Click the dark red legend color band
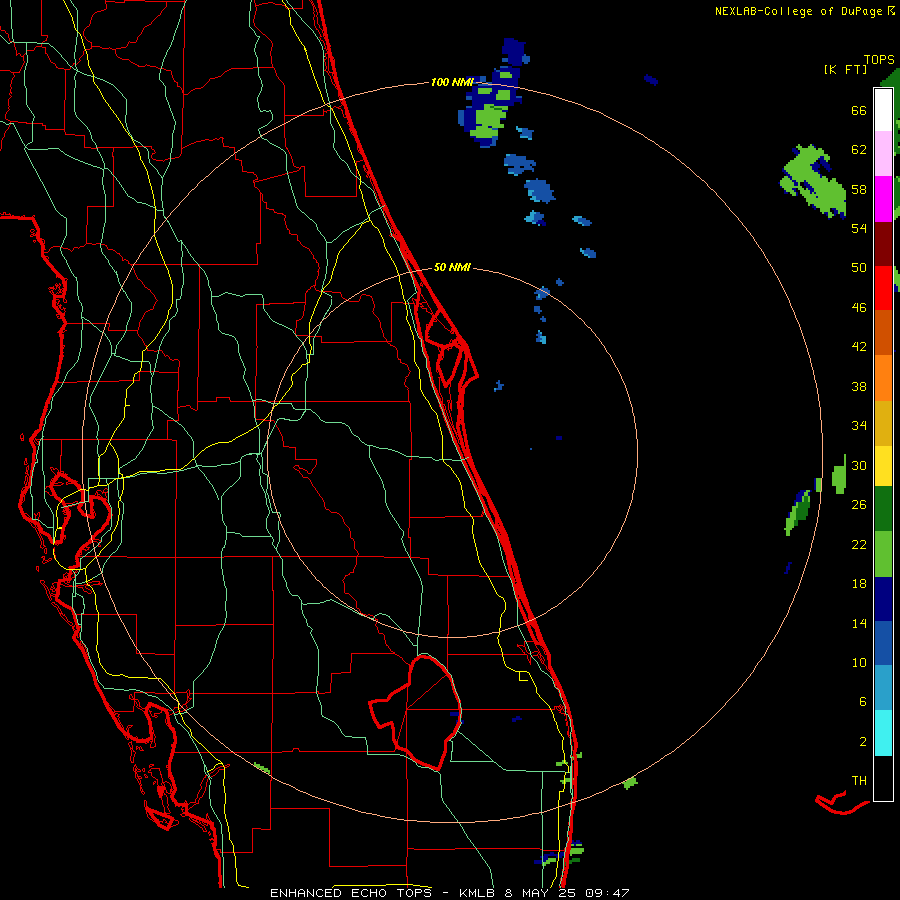The width and height of the screenshot is (900, 900). (x=883, y=243)
